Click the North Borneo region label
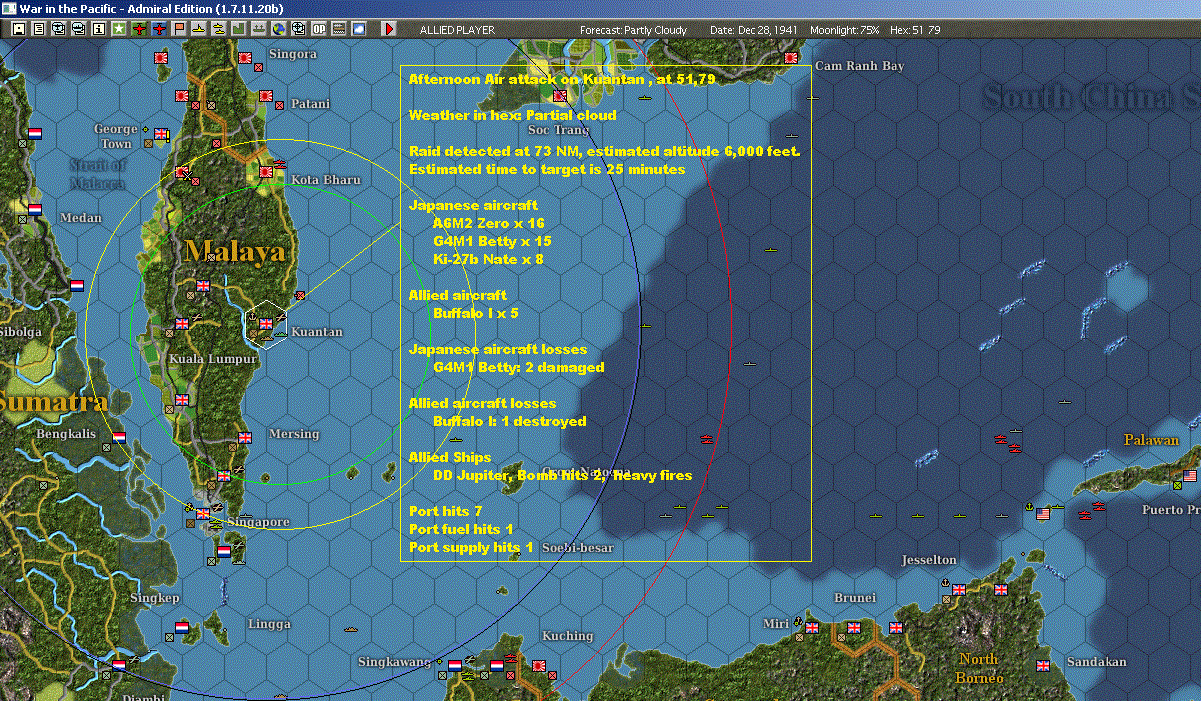 [978, 668]
